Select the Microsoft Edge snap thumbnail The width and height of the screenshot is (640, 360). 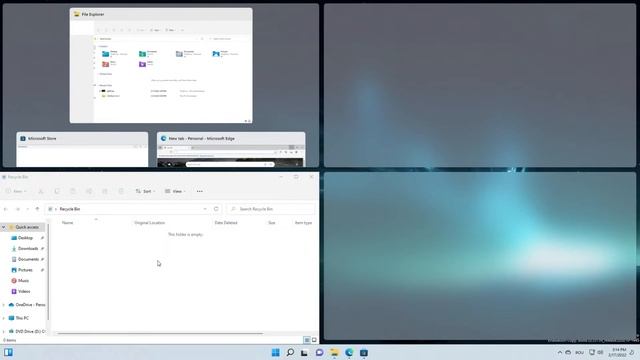[x=231, y=149]
